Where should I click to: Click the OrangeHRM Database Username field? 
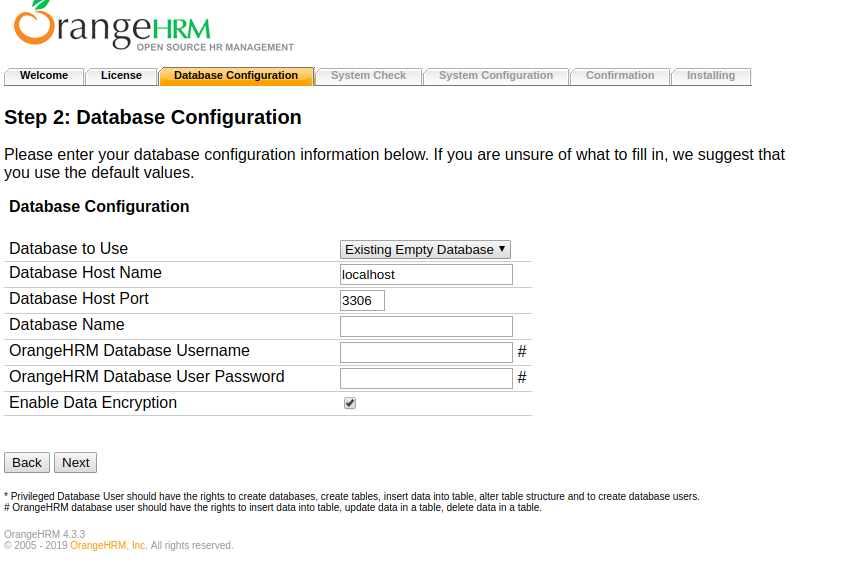pos(426,352)
